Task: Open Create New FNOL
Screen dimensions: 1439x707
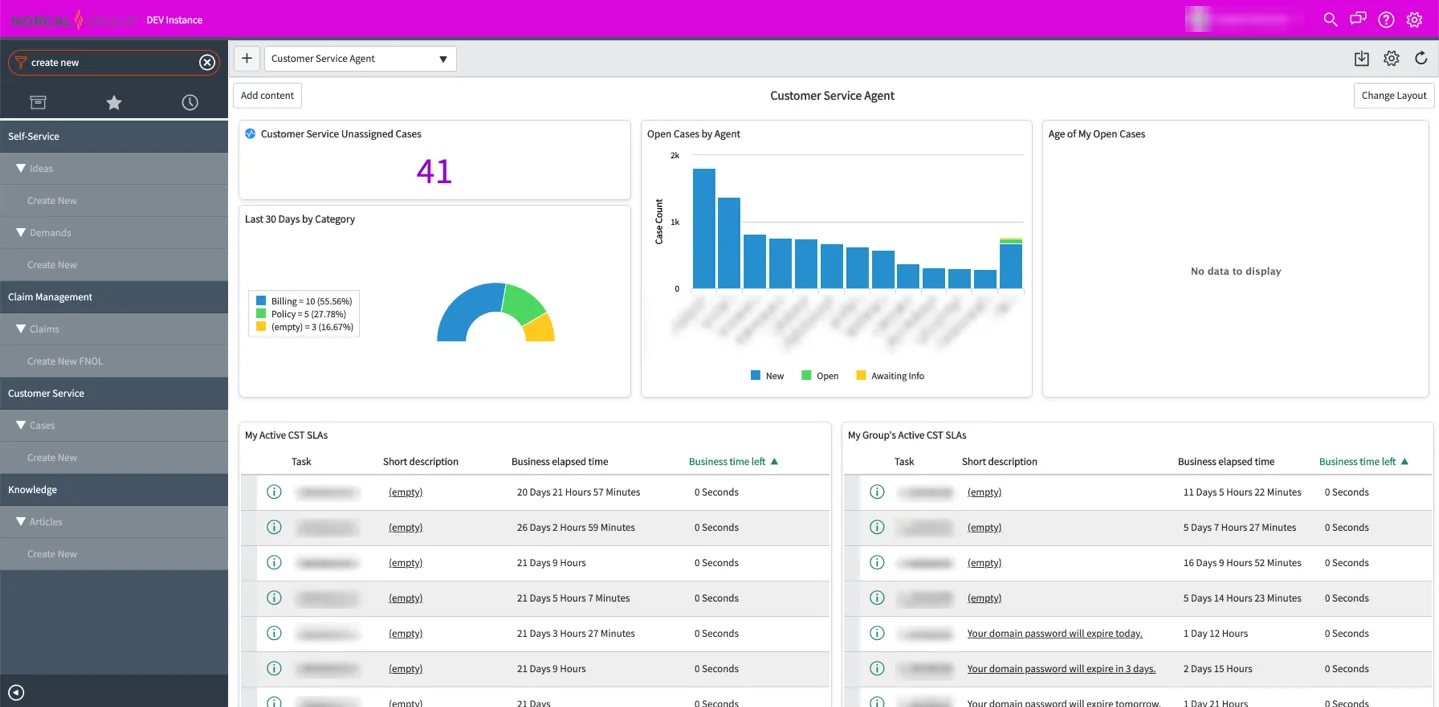Action: click(65, 361)
